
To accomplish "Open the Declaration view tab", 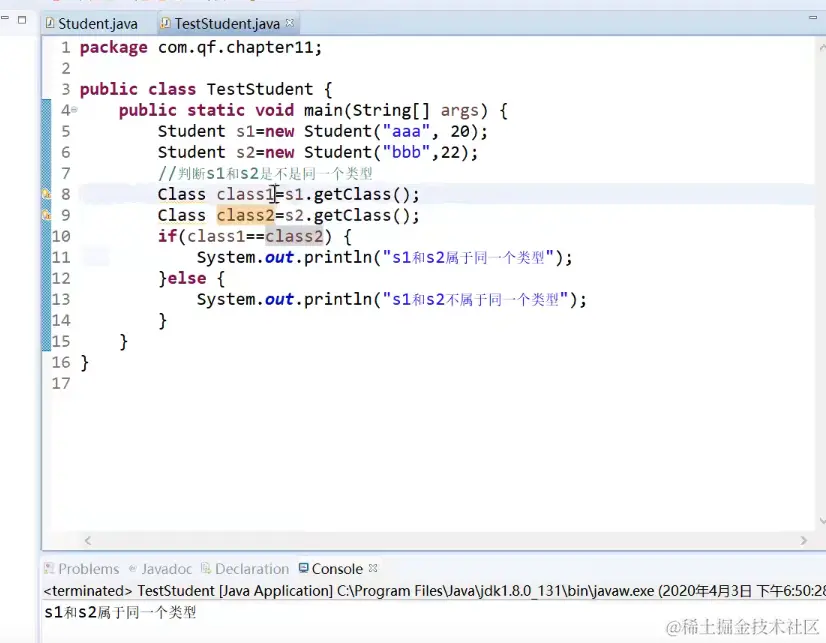I will pos(245,569).
